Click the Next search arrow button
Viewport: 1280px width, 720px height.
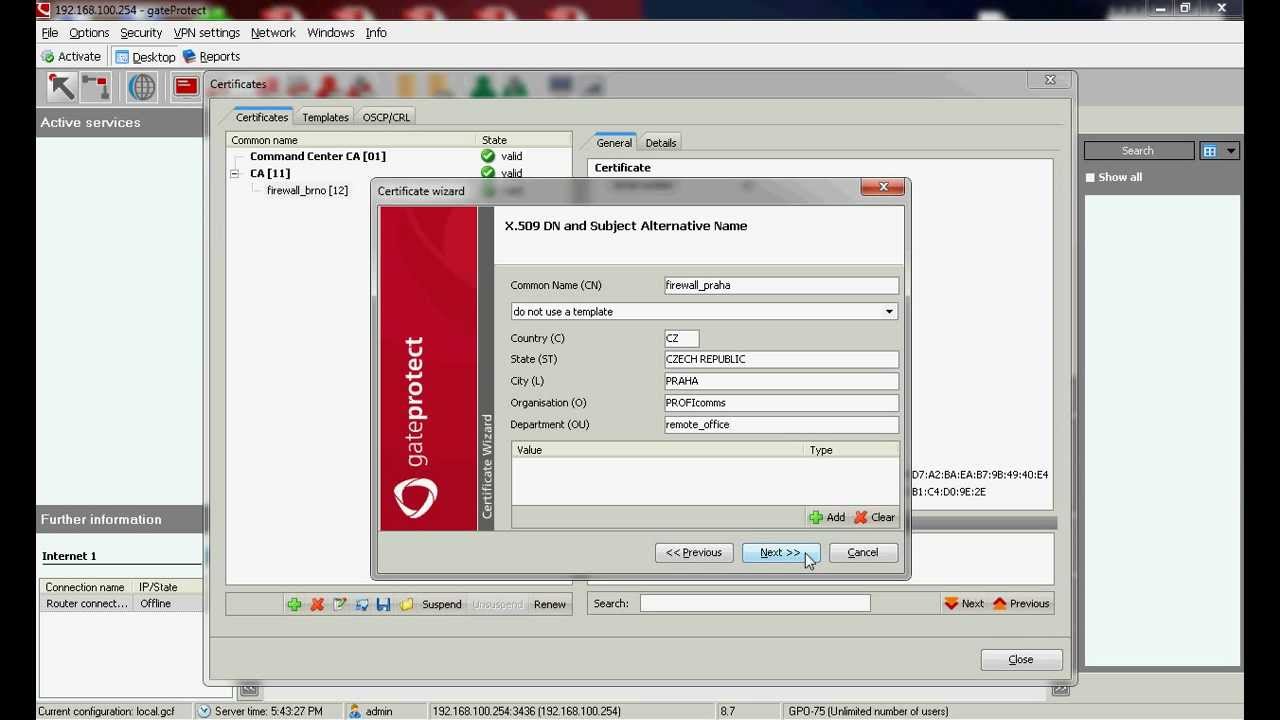pos(964,604)
